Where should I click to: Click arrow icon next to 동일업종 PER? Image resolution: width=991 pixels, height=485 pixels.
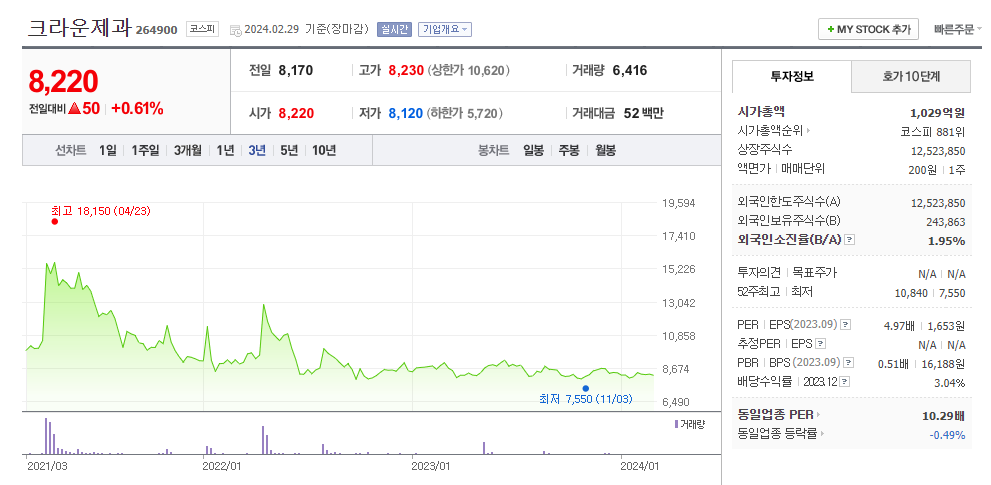click(x=818, y=415)
